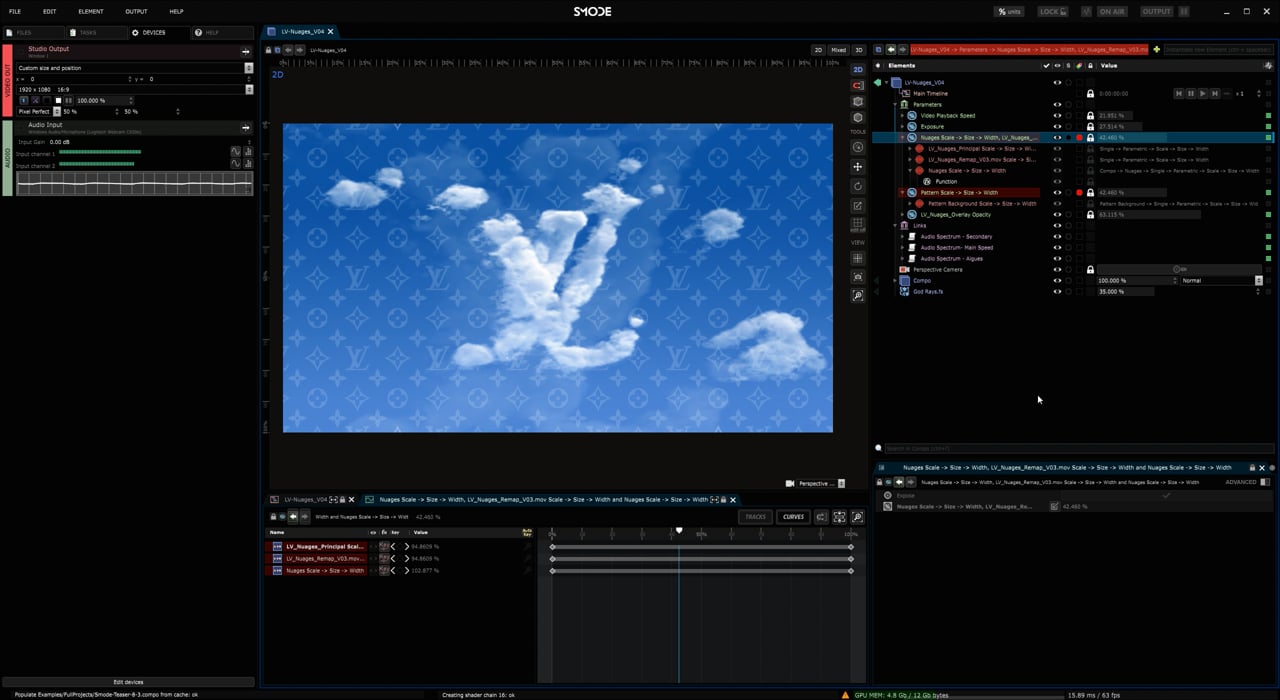Select the CURVES view button
Image resolution: width=1280 pixels, height=700 pixels.
(x=793, y=517)
